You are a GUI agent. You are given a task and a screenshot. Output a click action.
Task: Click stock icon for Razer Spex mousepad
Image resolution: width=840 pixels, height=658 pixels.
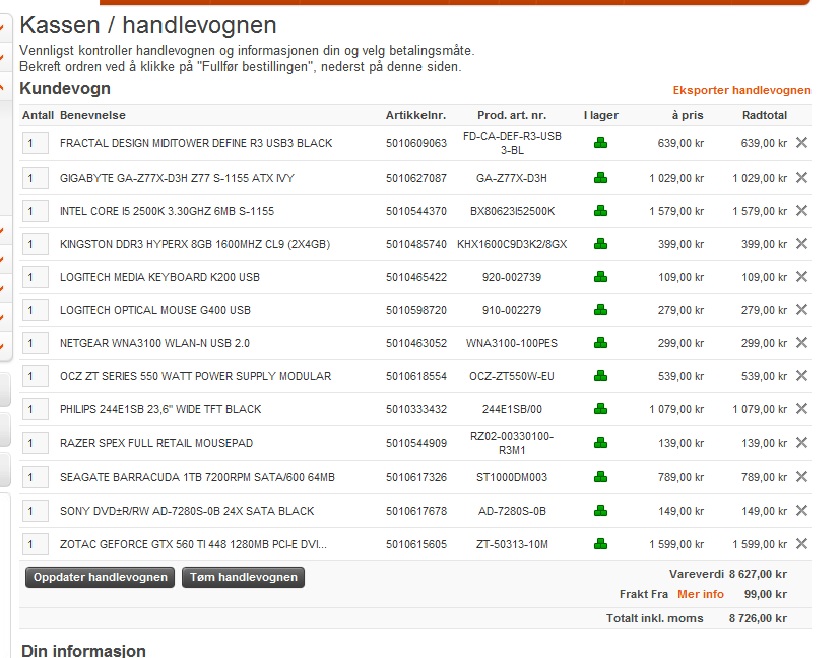pos(601,443)
